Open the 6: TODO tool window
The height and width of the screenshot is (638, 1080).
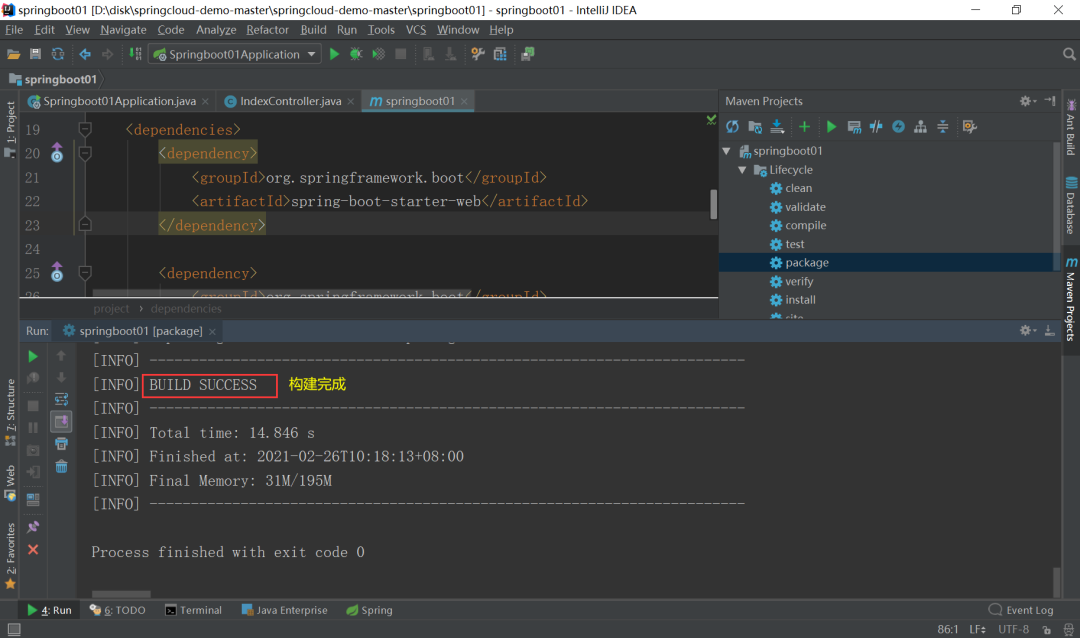[118, 610]
